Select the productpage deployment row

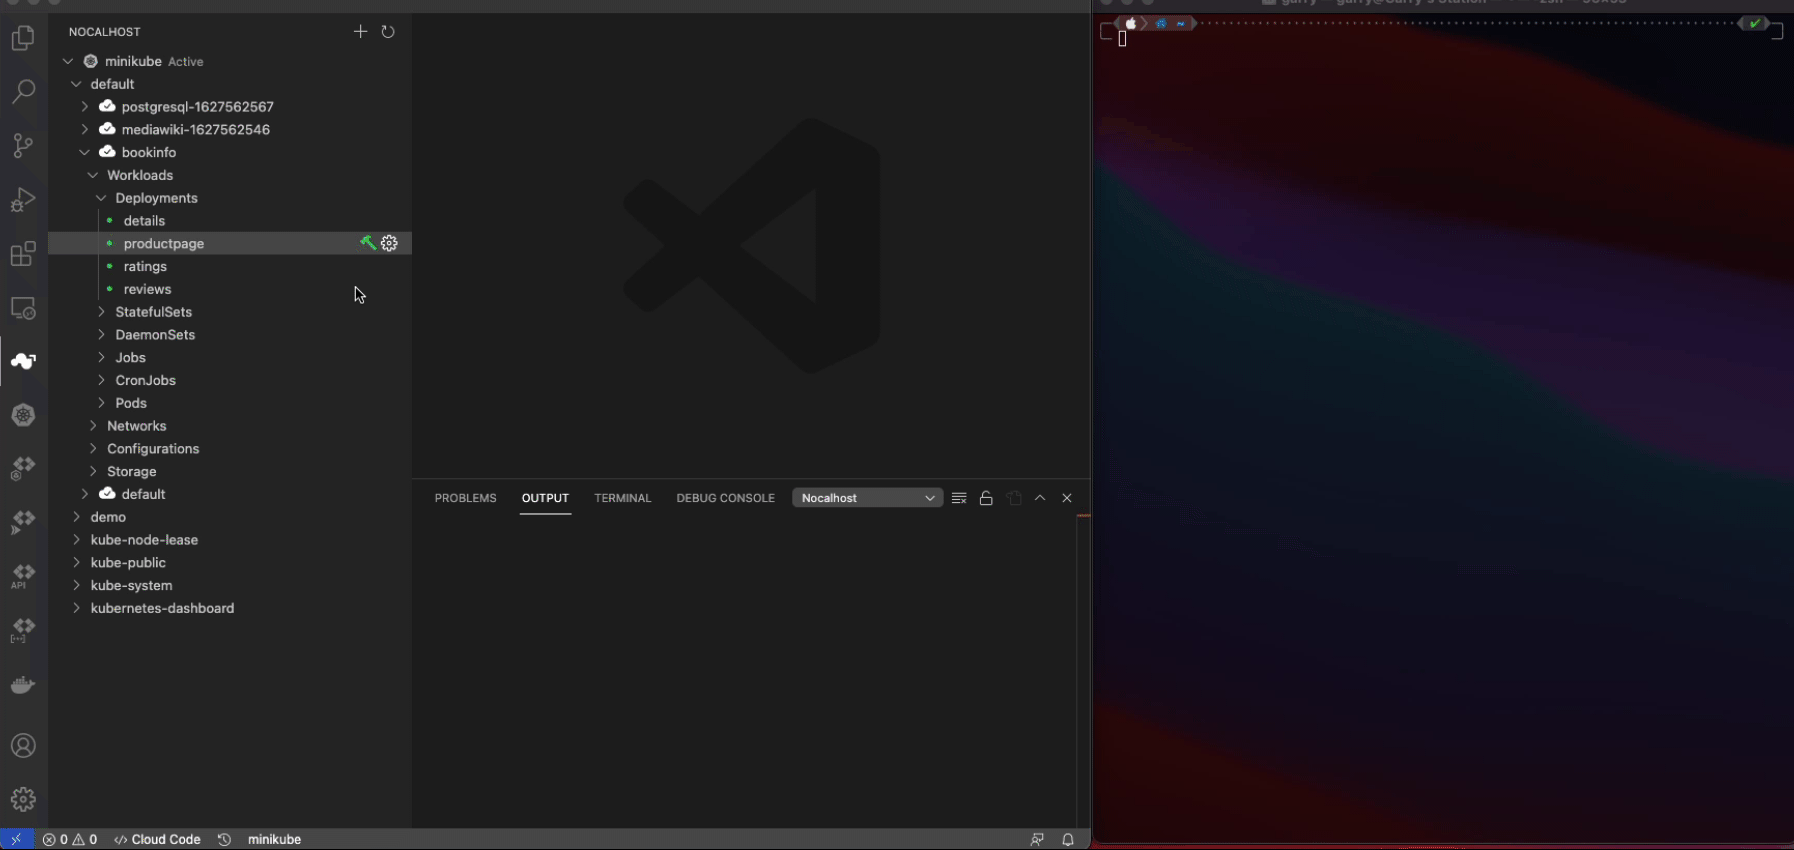230,243
